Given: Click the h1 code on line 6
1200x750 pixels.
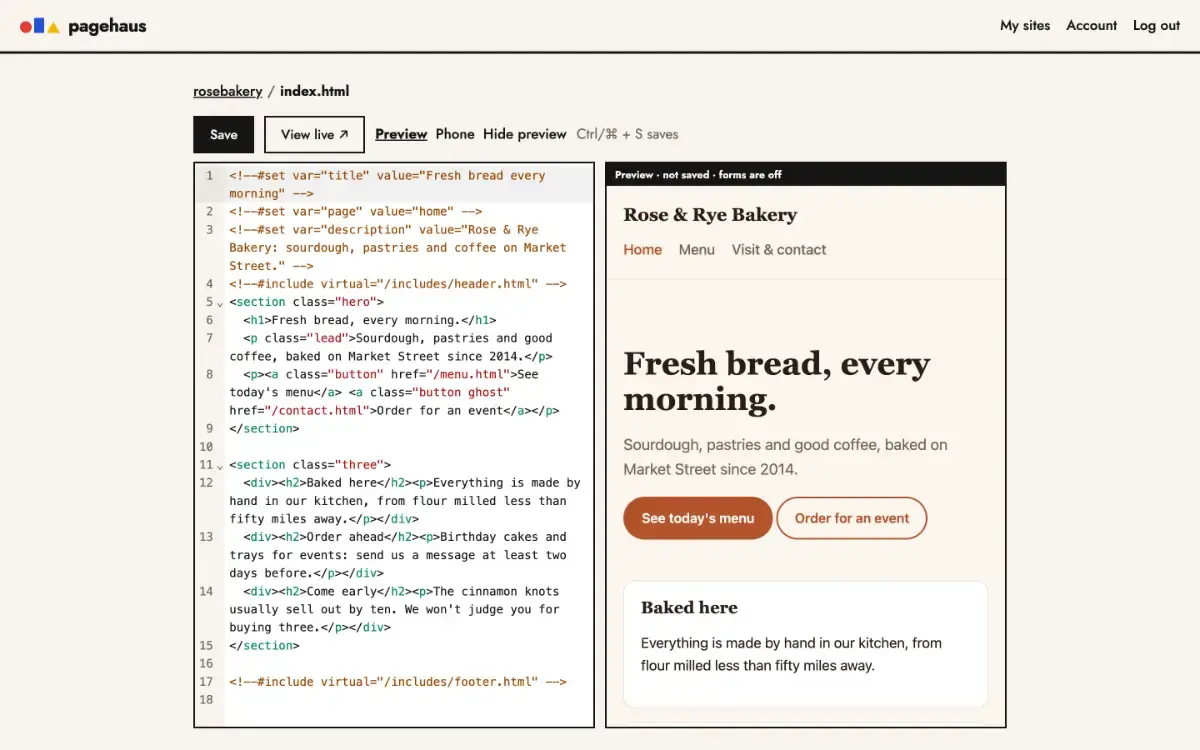Looking at the screenshot, I should tap(370, 320).
